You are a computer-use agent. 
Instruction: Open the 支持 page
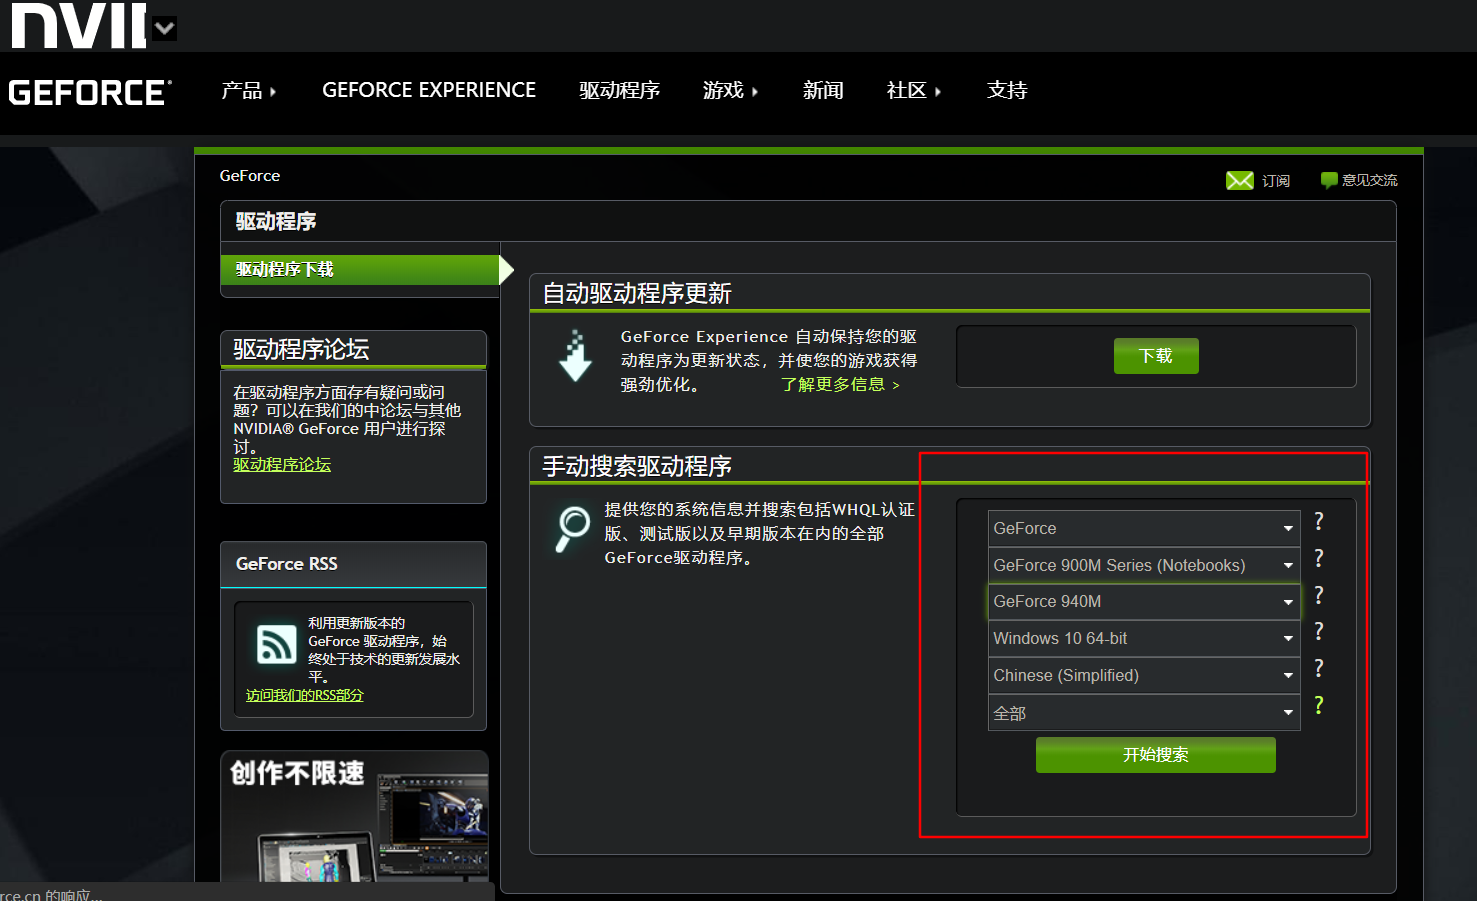1007,91
